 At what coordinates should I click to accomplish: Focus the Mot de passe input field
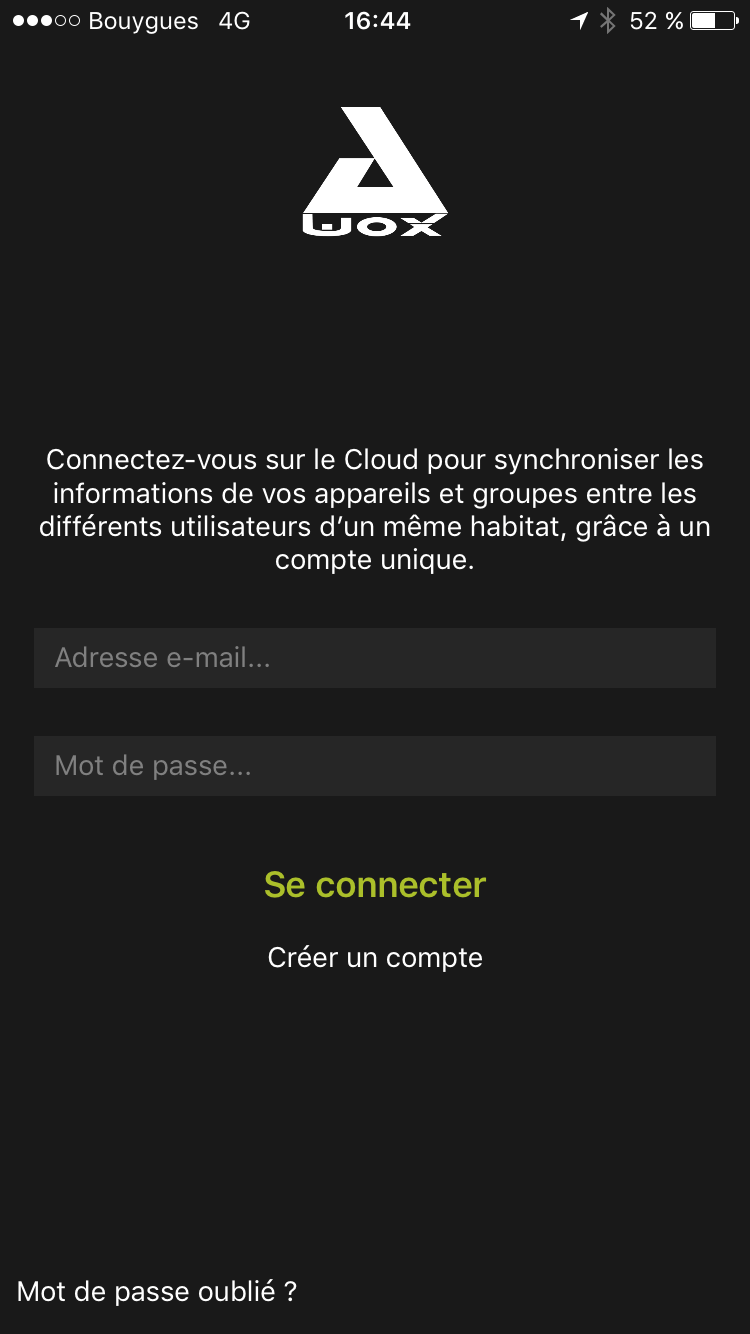pyautogui.click(x=375, y=766)
